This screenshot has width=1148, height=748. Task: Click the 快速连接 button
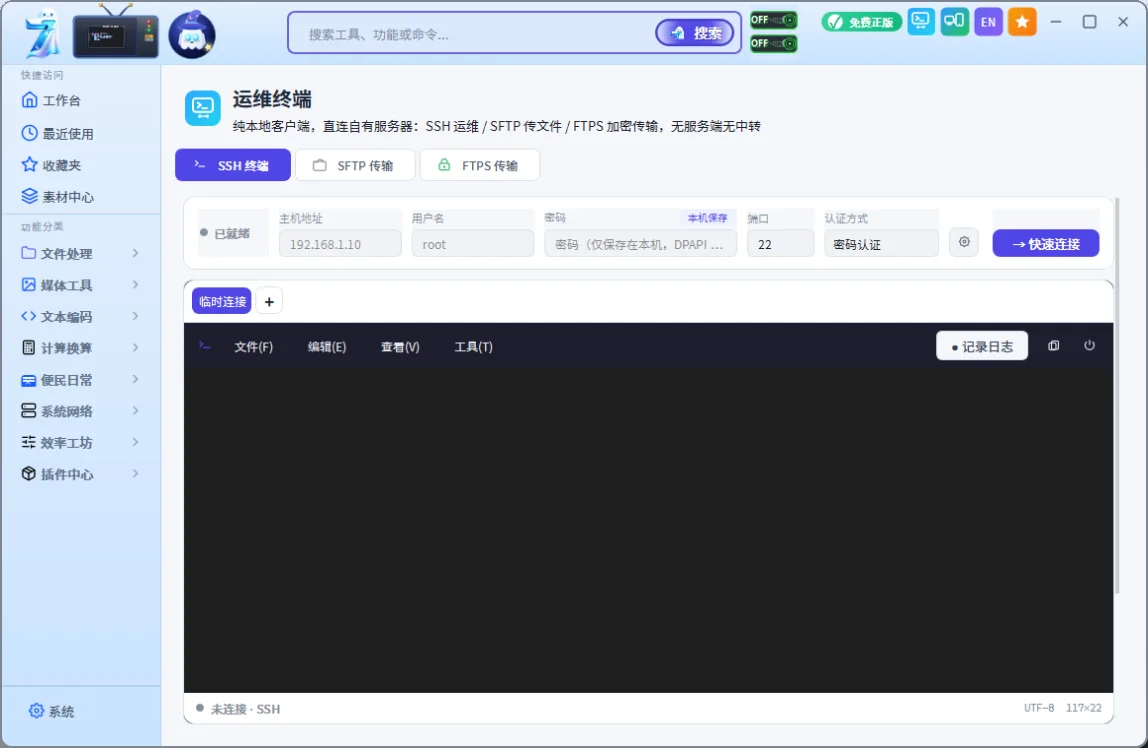point(1046,244)
